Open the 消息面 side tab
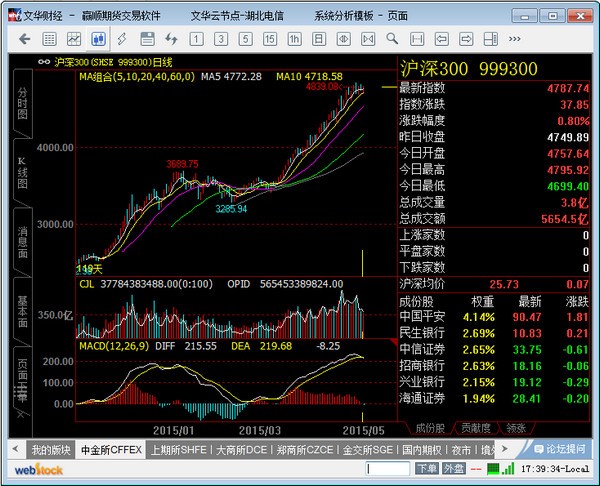This screenshot has width=600, height=486. [x=22, y=241]
